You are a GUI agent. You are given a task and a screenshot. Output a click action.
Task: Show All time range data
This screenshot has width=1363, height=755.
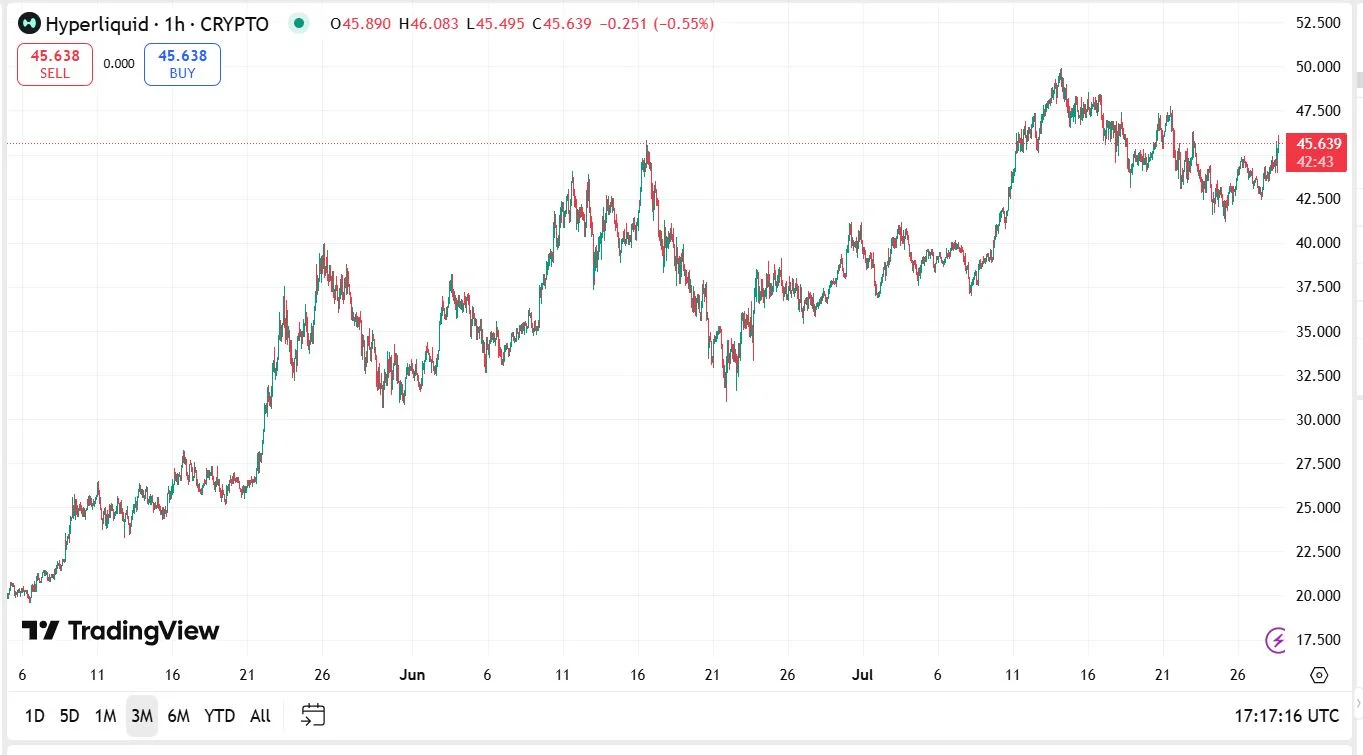click(260, 716)
